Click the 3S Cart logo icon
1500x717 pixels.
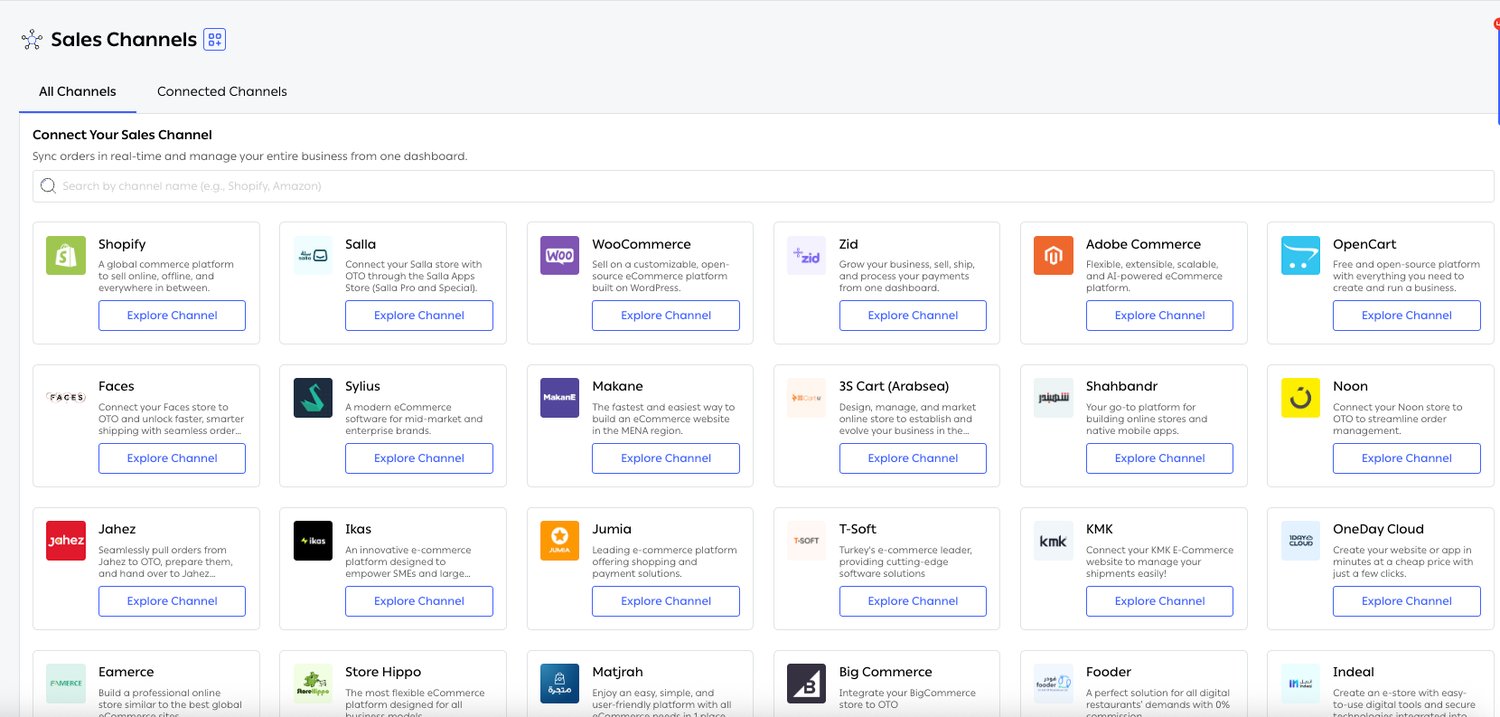(807, 398)
